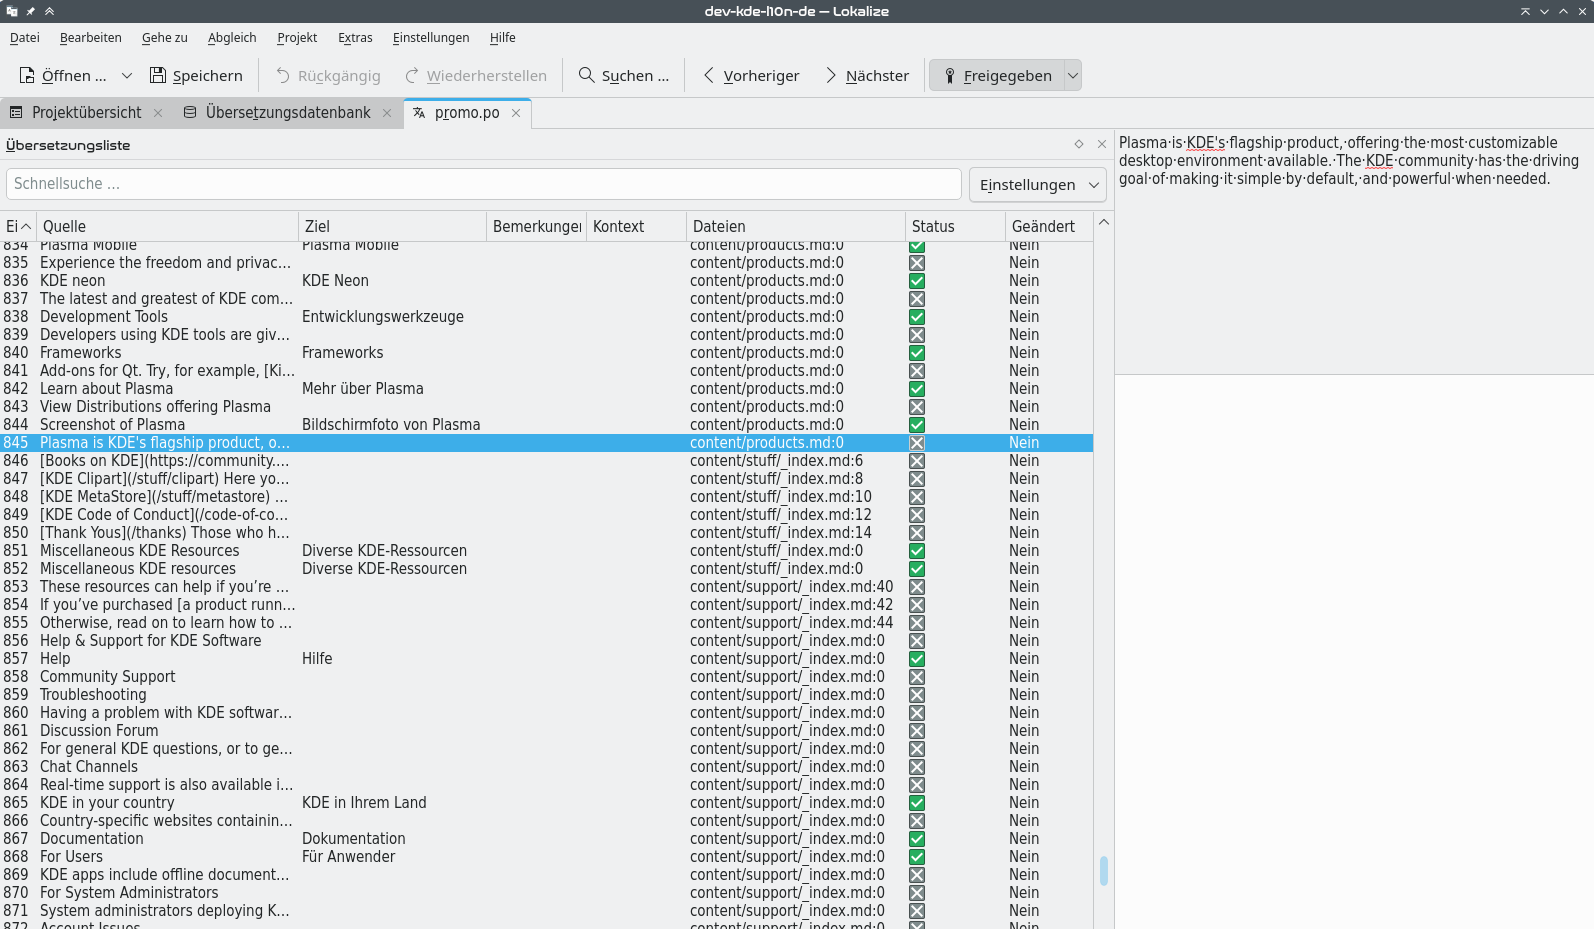Click the Wiederherstellen redo button
The height and width of the screenshot is (929, 1594).
[476, 75]
